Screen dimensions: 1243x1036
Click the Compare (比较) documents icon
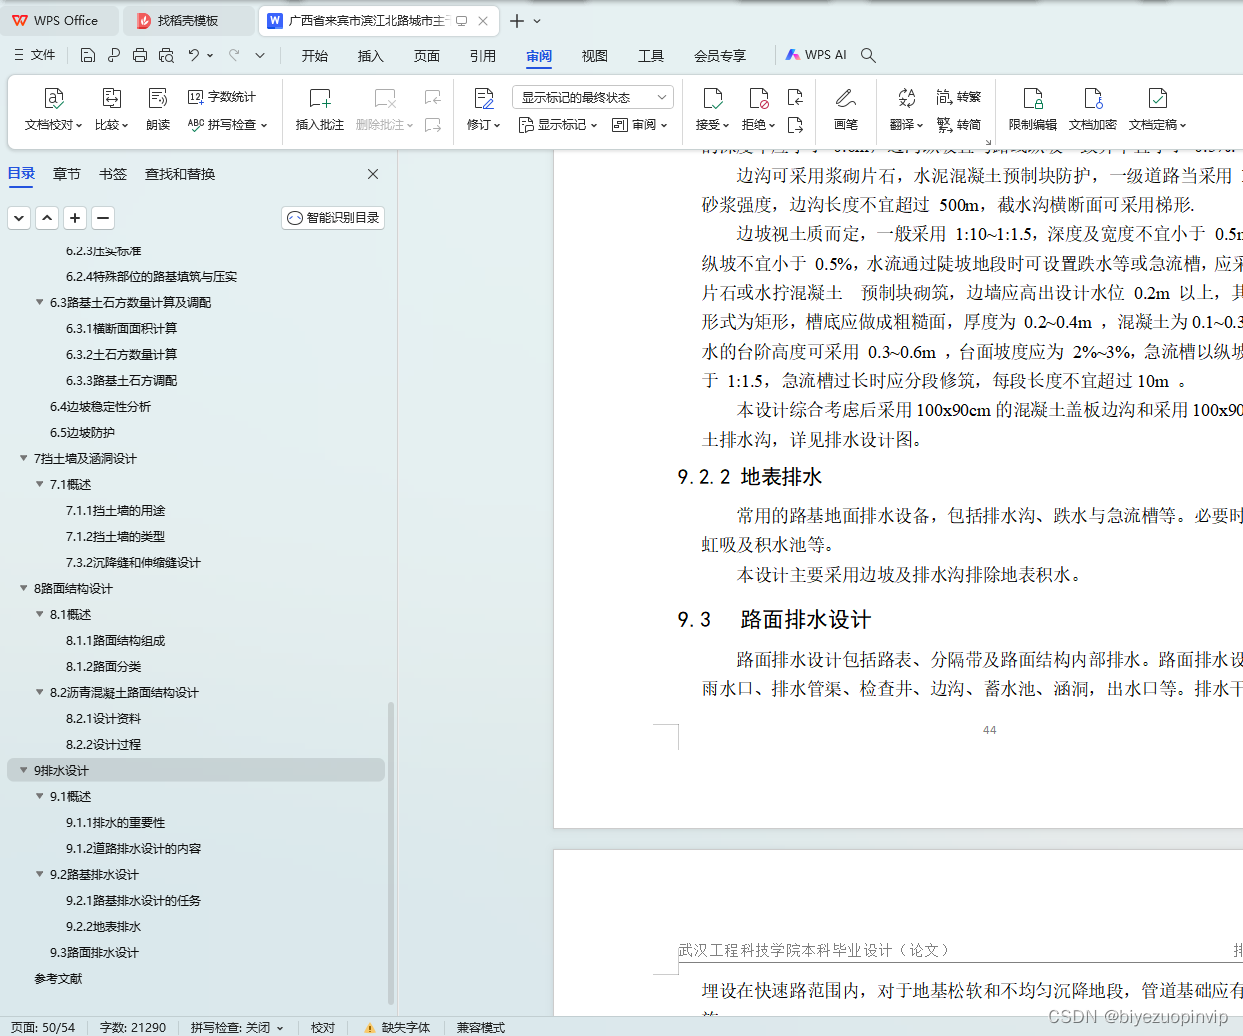112,98
